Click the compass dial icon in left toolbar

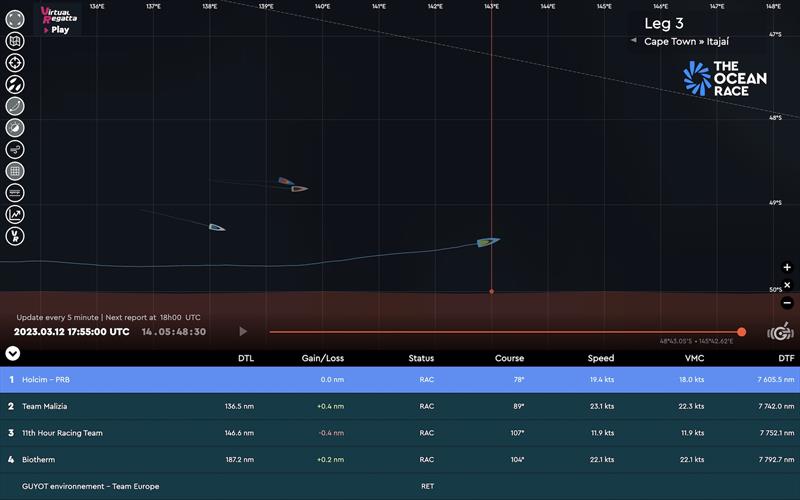click(x=15, y=128)
